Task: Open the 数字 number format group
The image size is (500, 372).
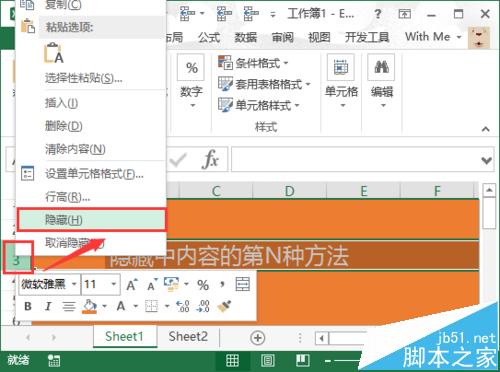Action: tap(191, 82)
